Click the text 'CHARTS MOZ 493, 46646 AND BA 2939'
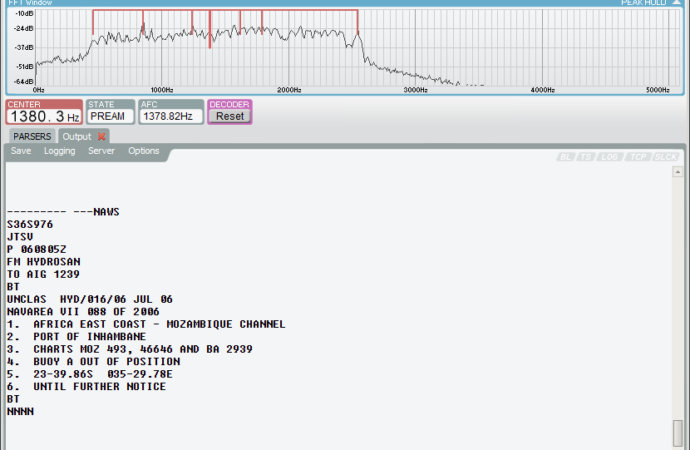 coord(143,349)
